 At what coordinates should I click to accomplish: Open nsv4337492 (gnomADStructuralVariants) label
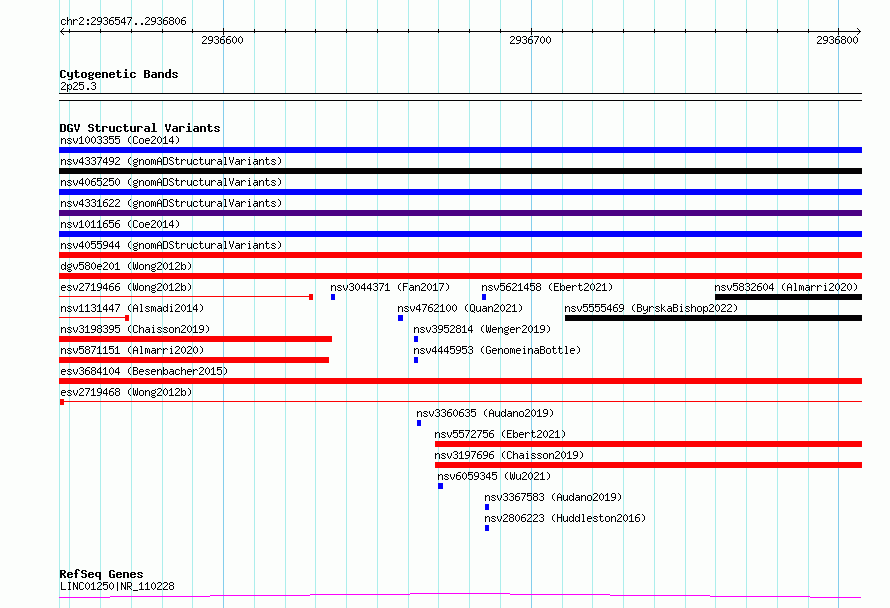(x=171, y=161)
